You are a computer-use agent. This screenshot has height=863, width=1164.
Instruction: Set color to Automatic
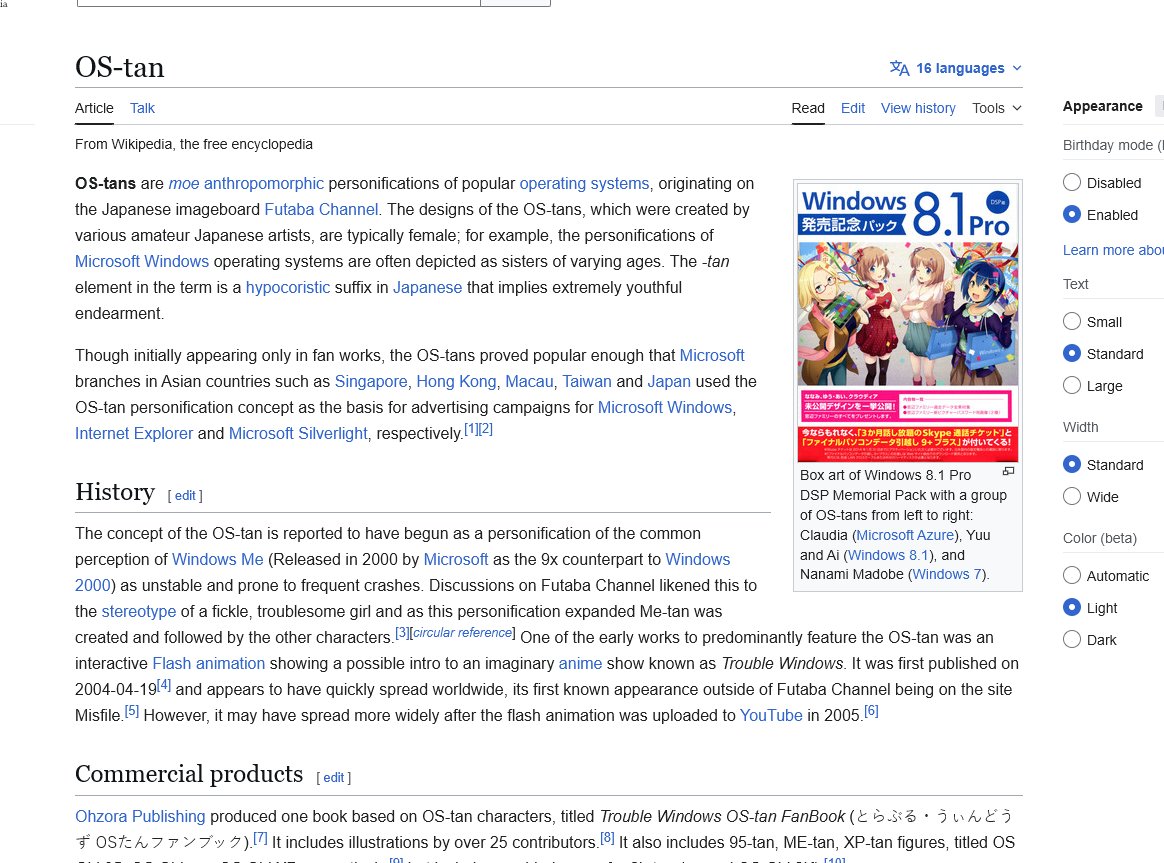pyautogui.click(x=1071, y=575)
